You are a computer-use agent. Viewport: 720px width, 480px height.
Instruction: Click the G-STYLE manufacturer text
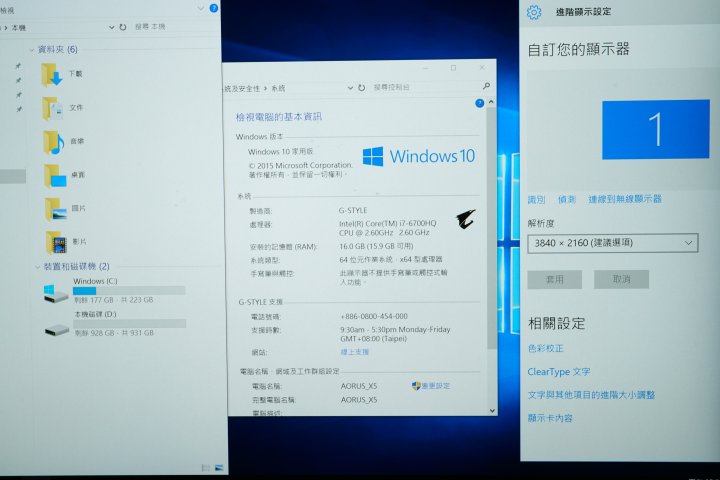353,210
